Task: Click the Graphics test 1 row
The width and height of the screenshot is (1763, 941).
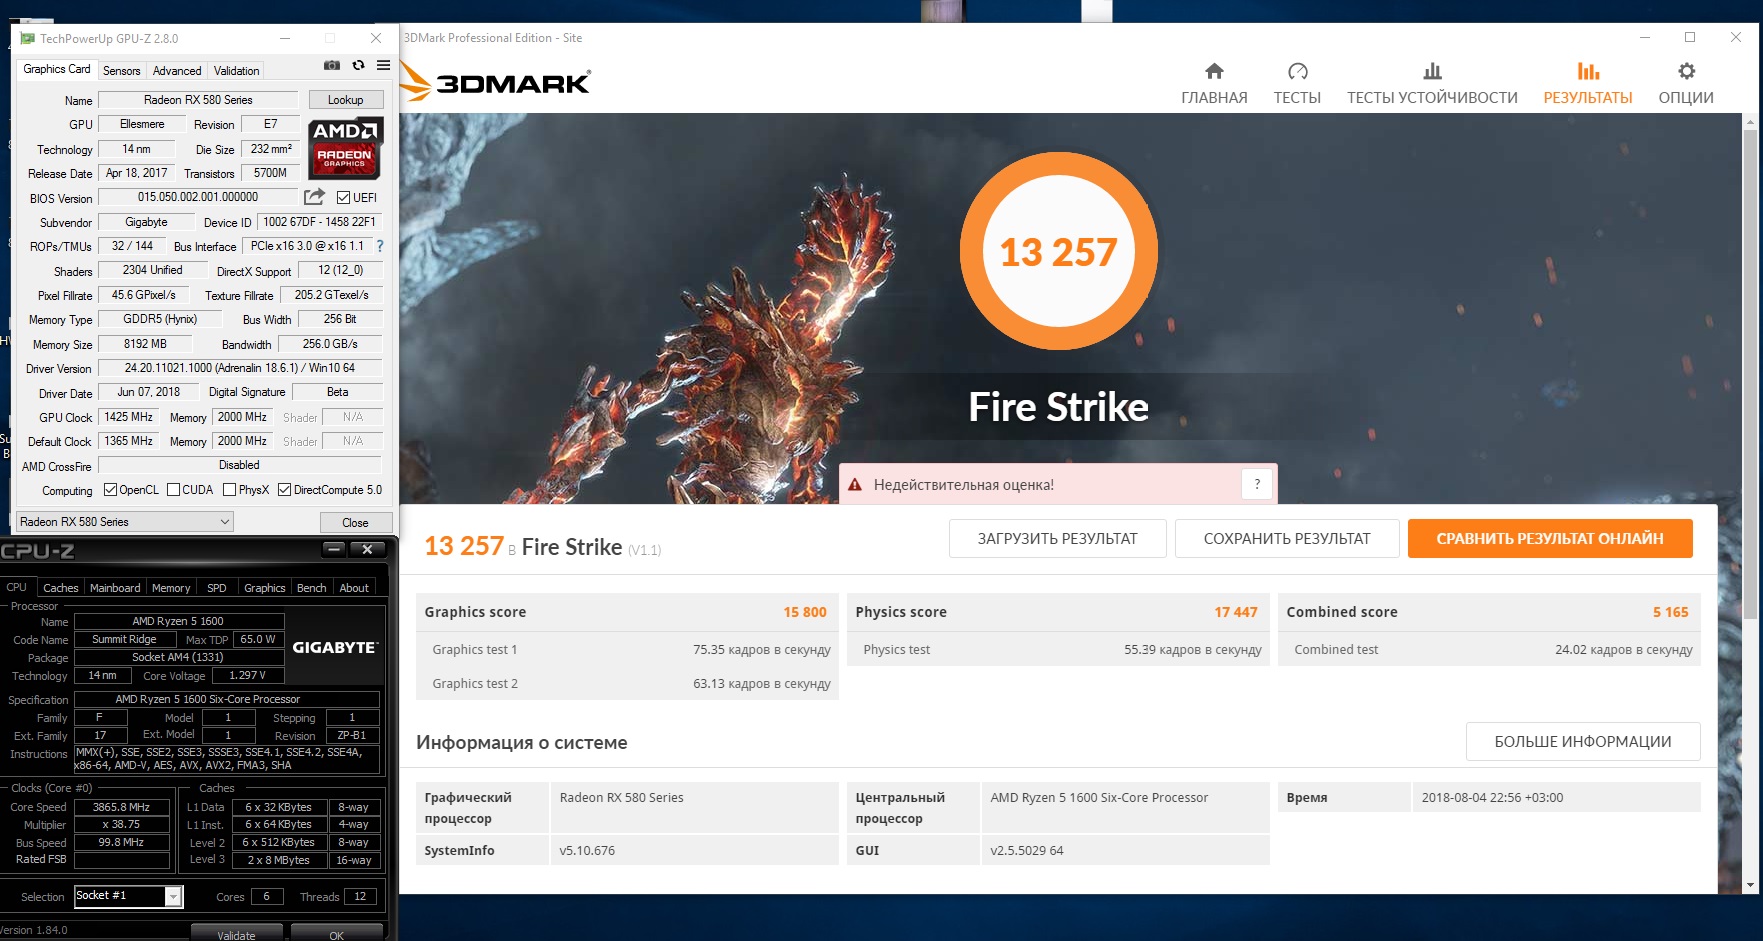Action: [x=627, y=649]
